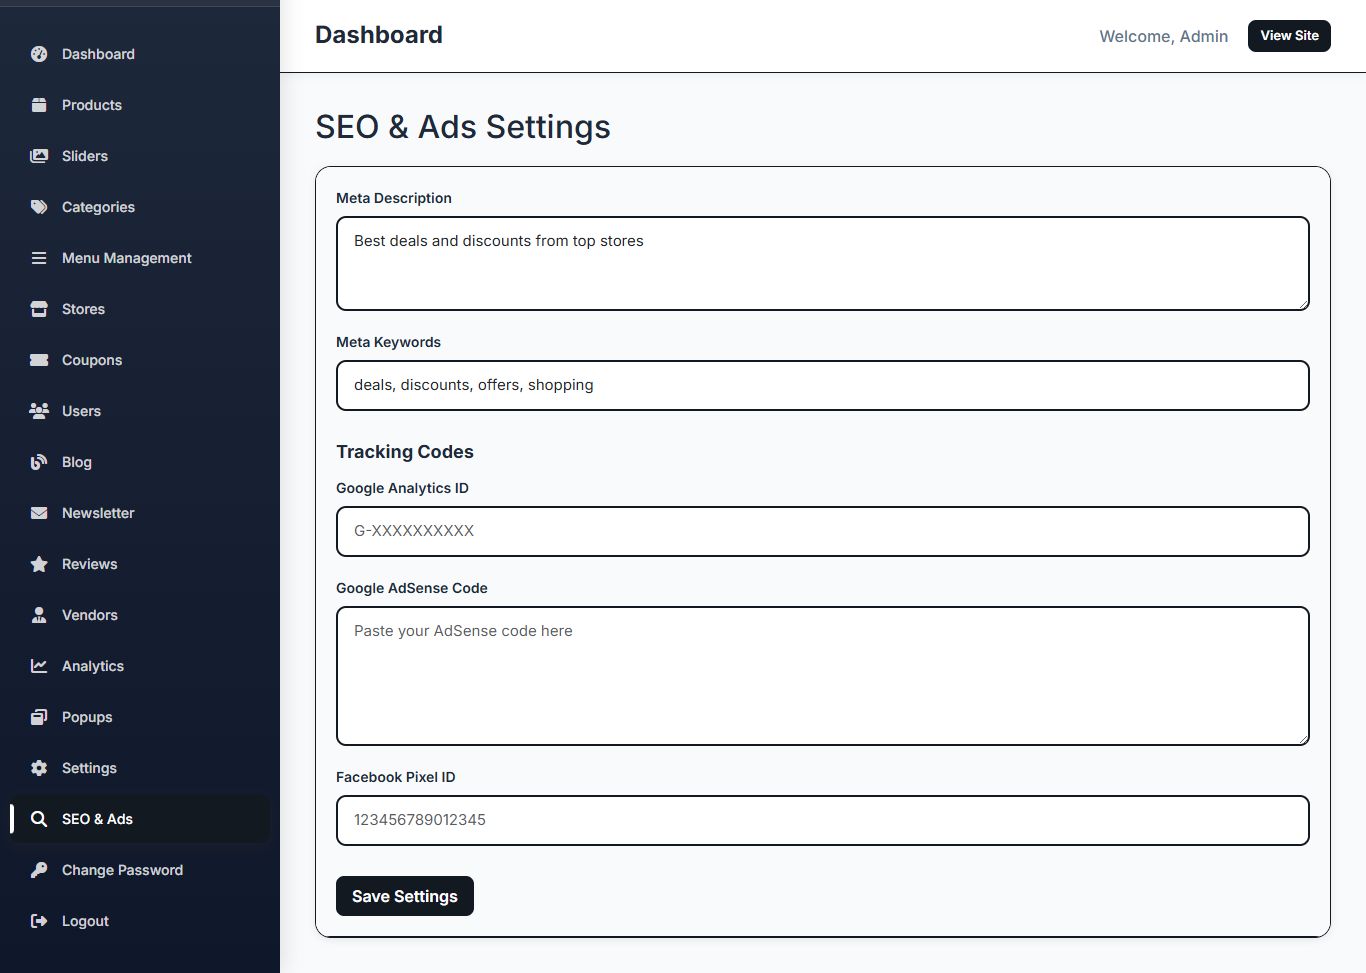
Task: Click the Settings gear icon in sidebar
Action: click(39, 768)
